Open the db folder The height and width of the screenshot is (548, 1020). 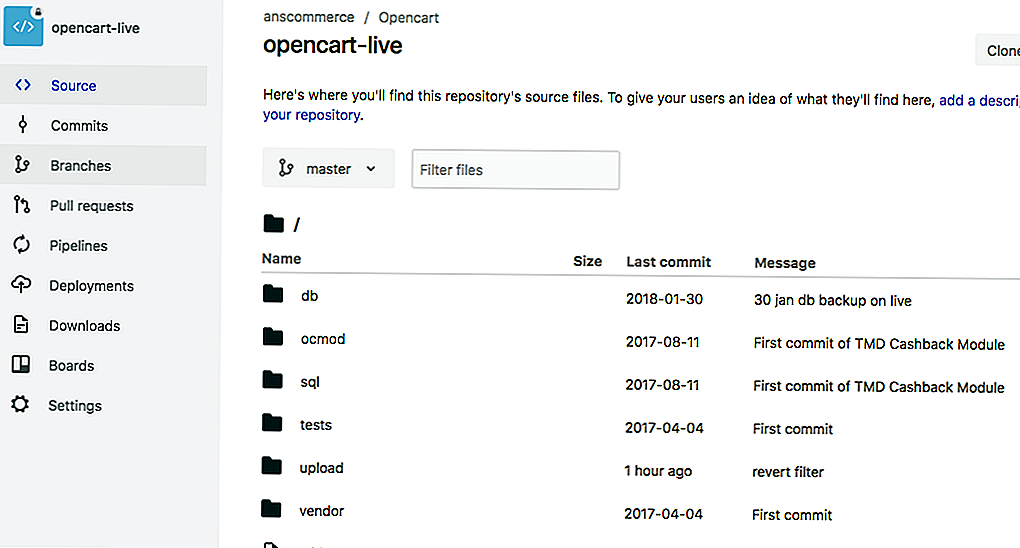point(309,296)
